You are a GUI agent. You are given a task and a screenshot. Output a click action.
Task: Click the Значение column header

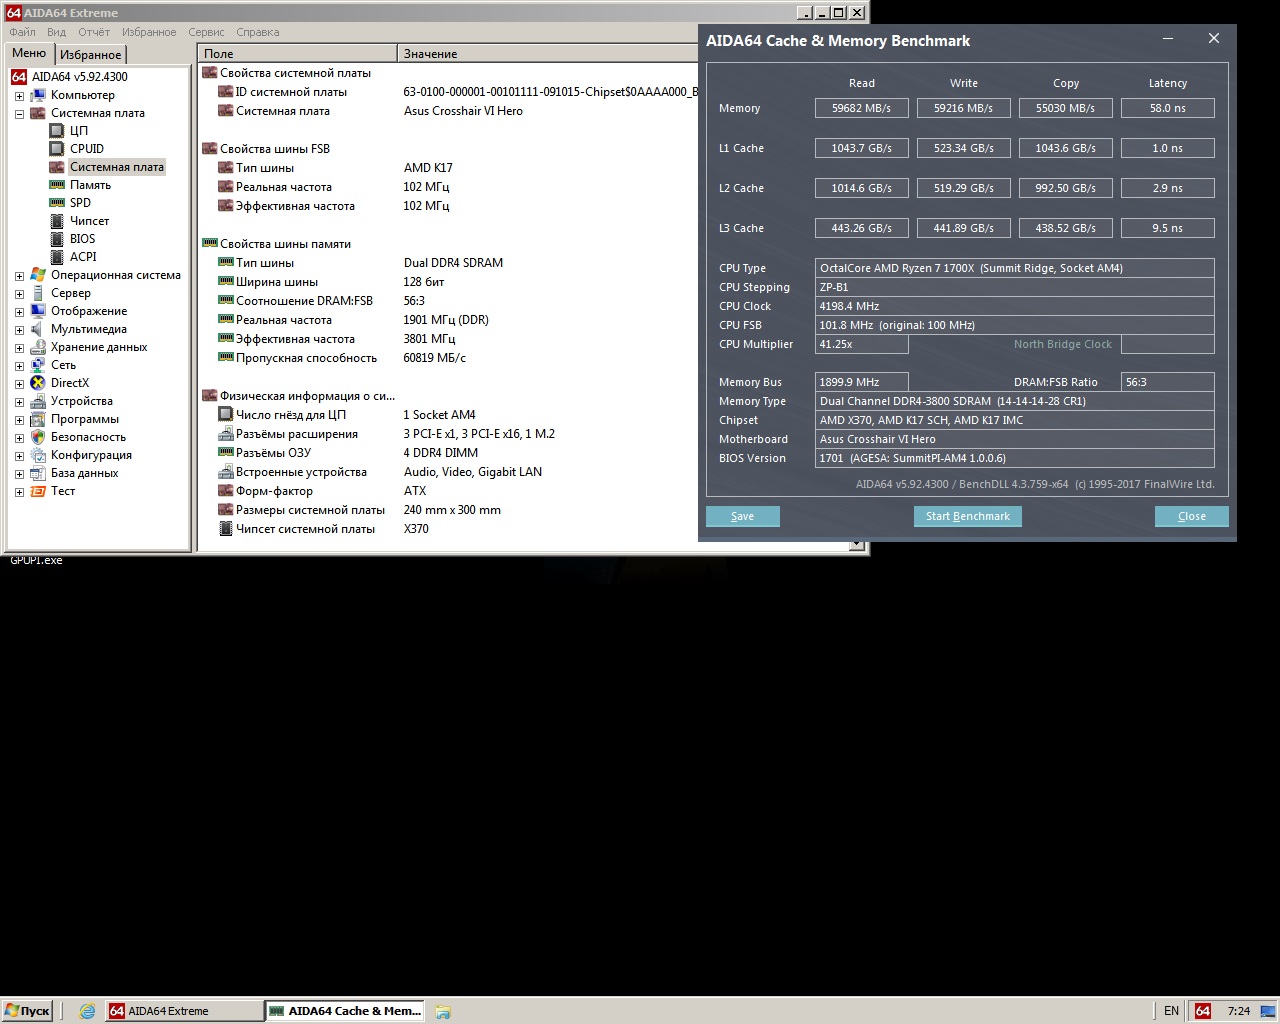(548, 54)
